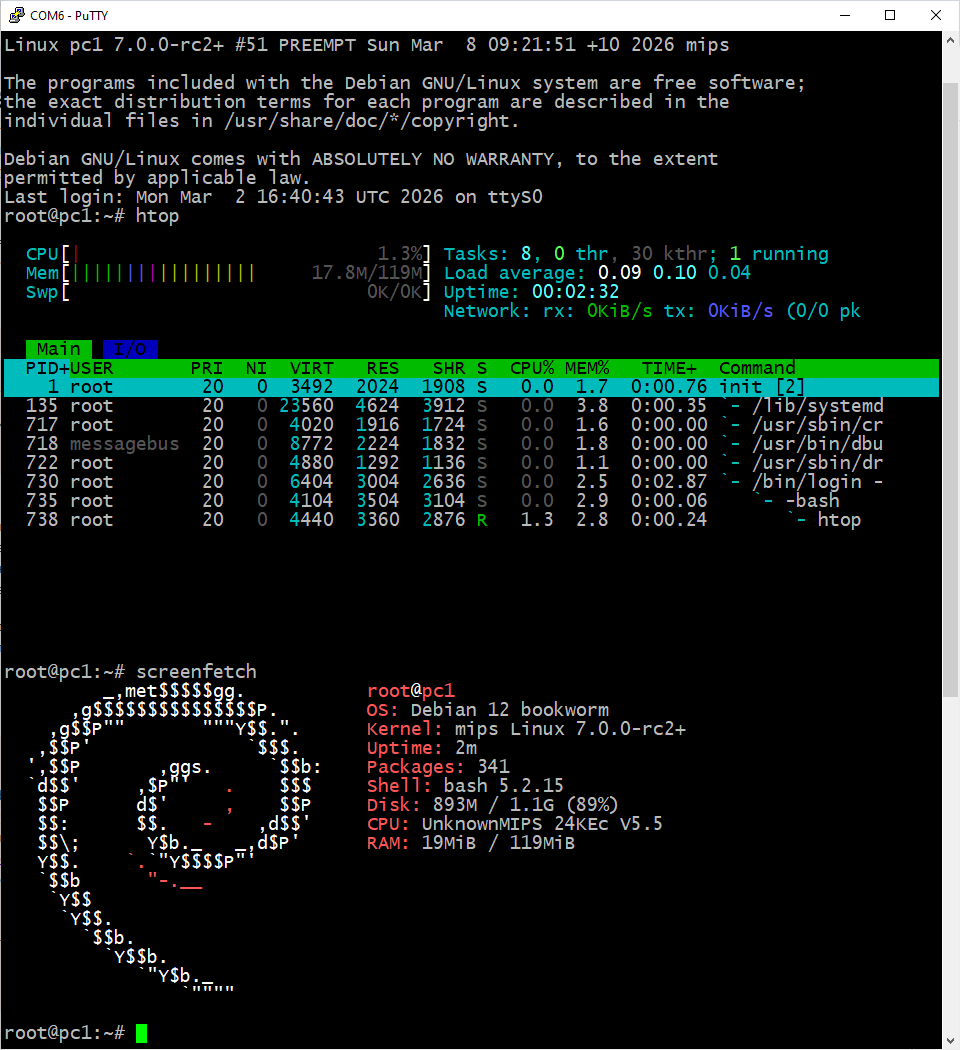
Task: Click the scrollbar up arrow
Action: click(951, 40)
